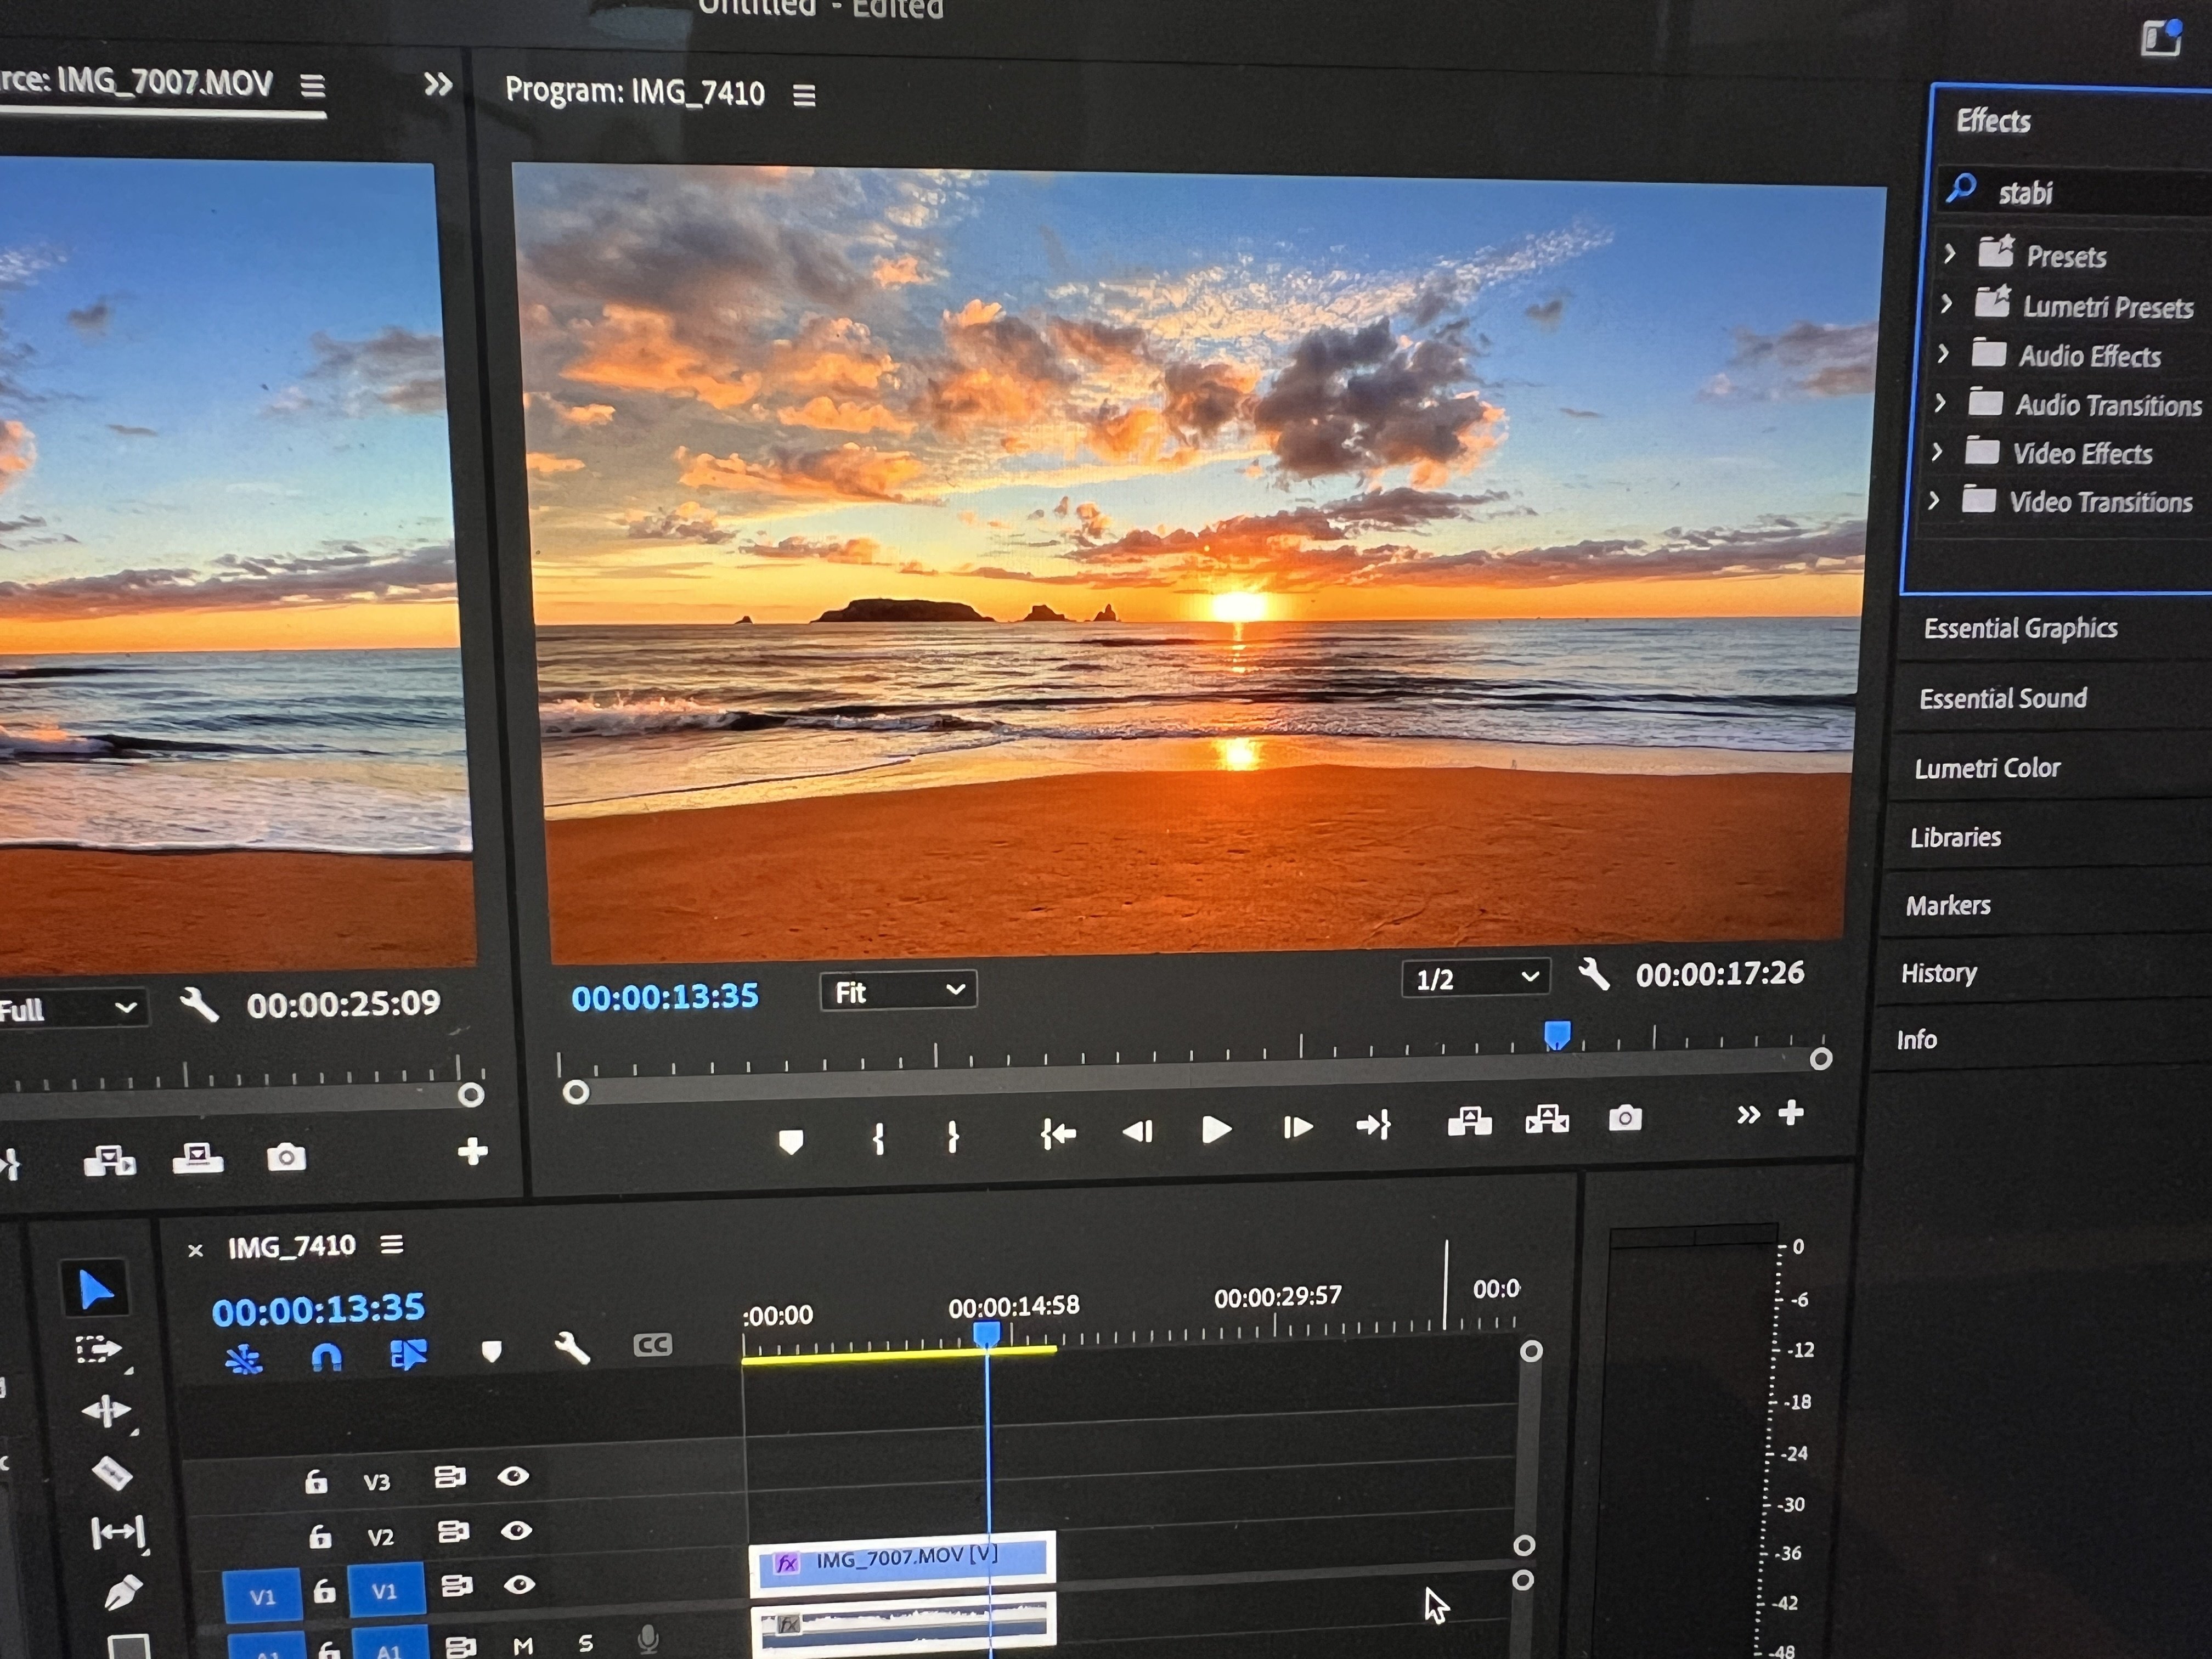Open the Essential Graphics panel
The image size is (2212, 1659).
[x=2020, y=628]
